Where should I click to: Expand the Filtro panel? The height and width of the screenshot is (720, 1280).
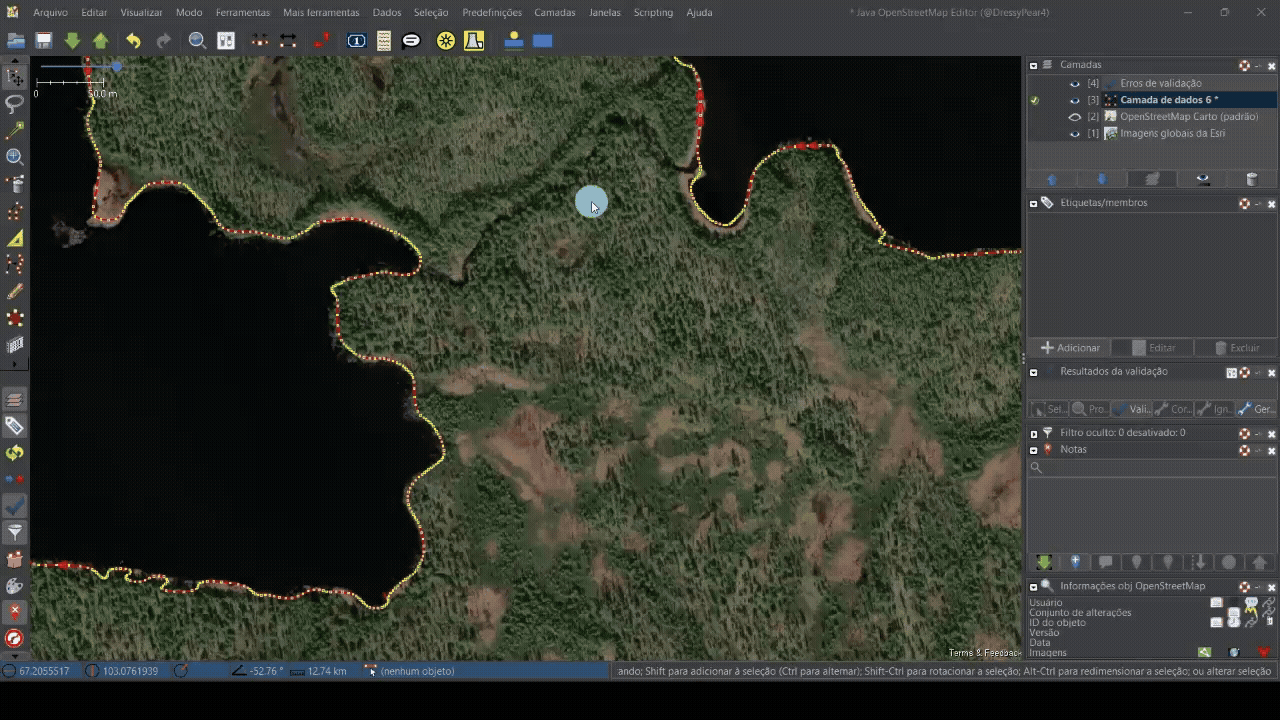[1033, 434]
